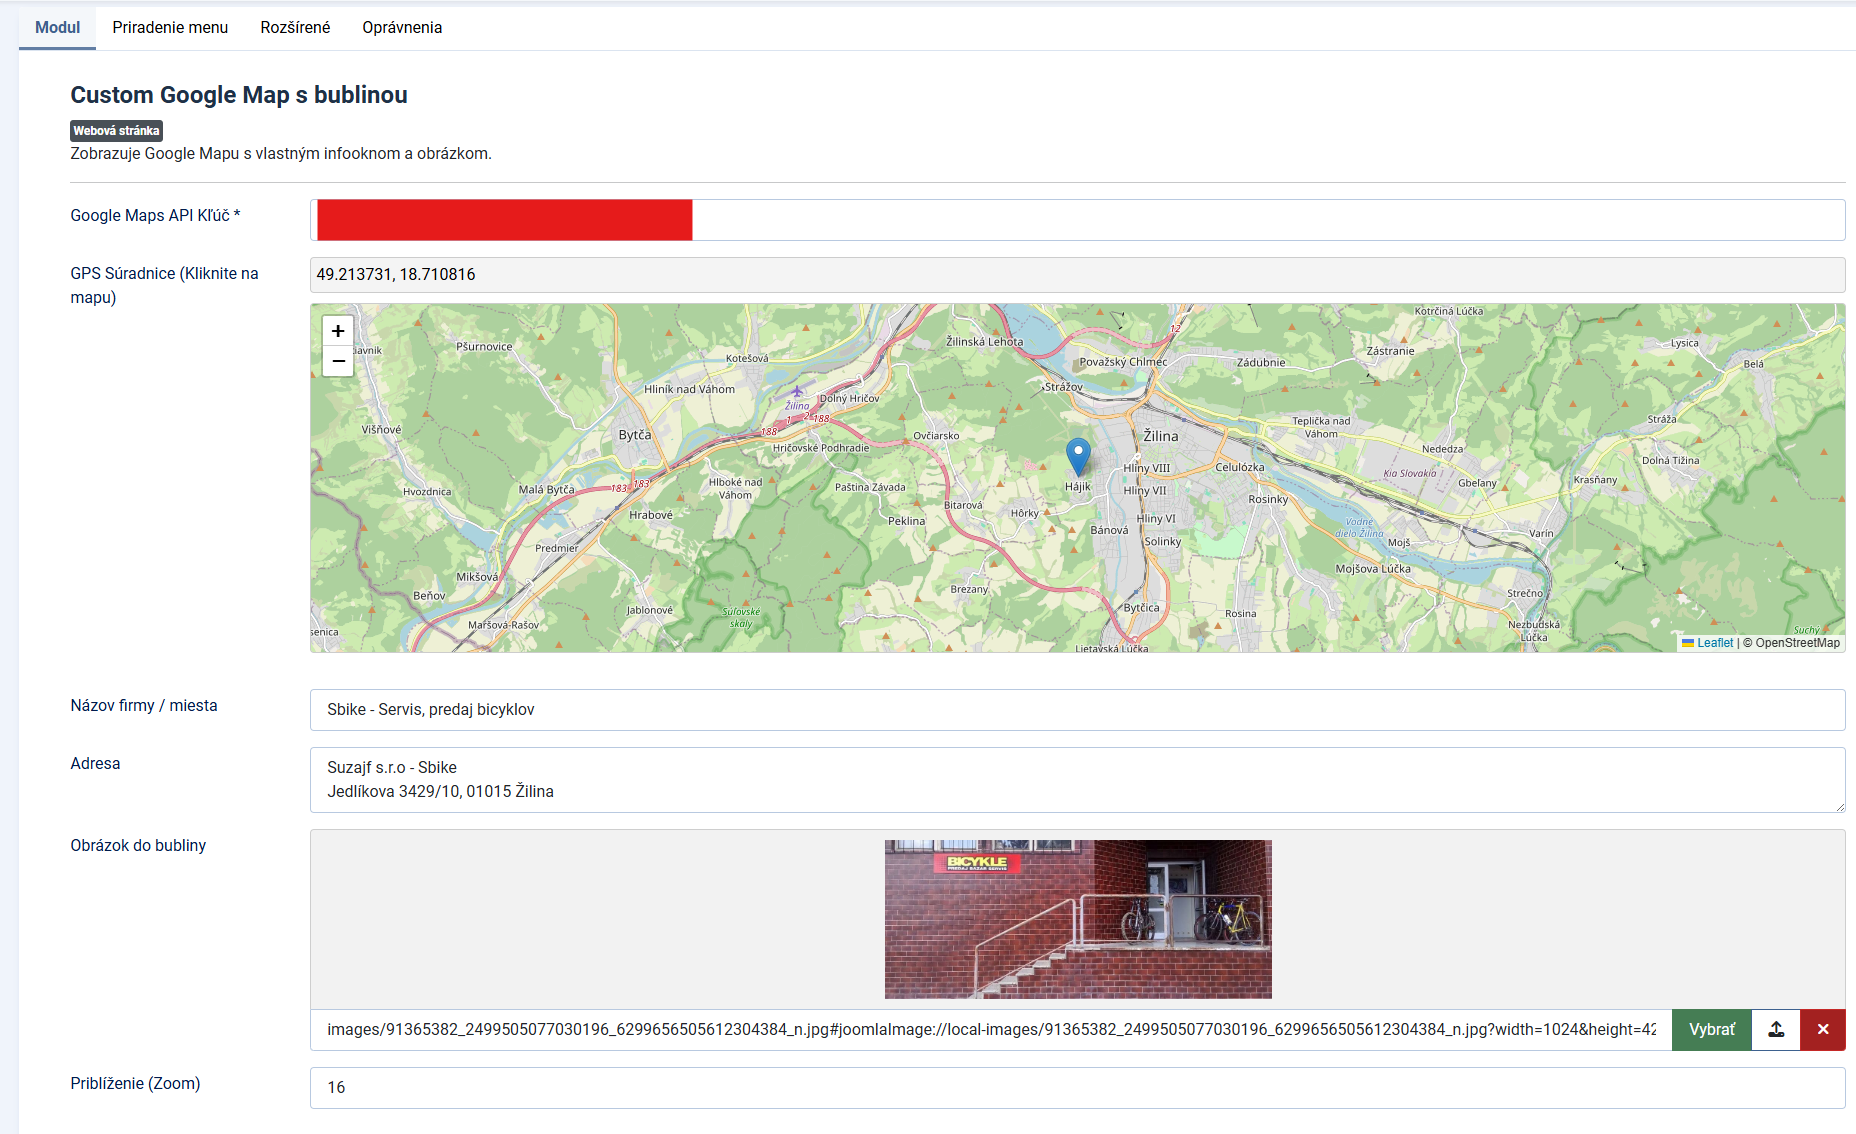Select the Modul tab
1856x1134 pixels.
coord(57,27)
